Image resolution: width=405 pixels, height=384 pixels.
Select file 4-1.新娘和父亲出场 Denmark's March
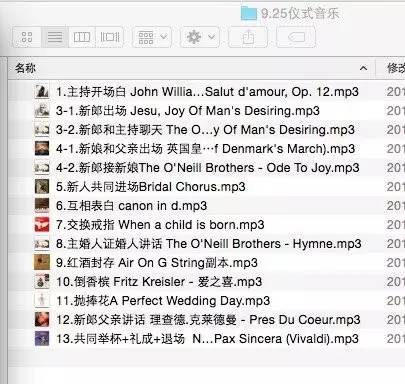[206, 149]
